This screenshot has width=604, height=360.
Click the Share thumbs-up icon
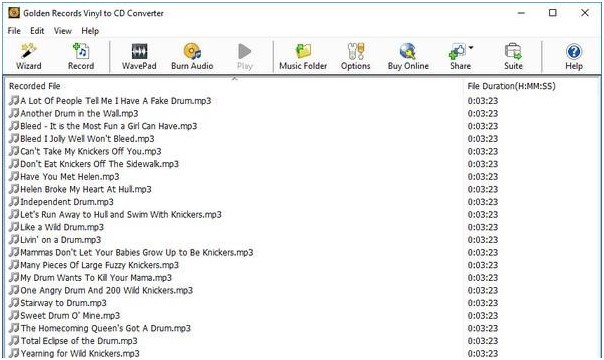[x=457, y=51]
